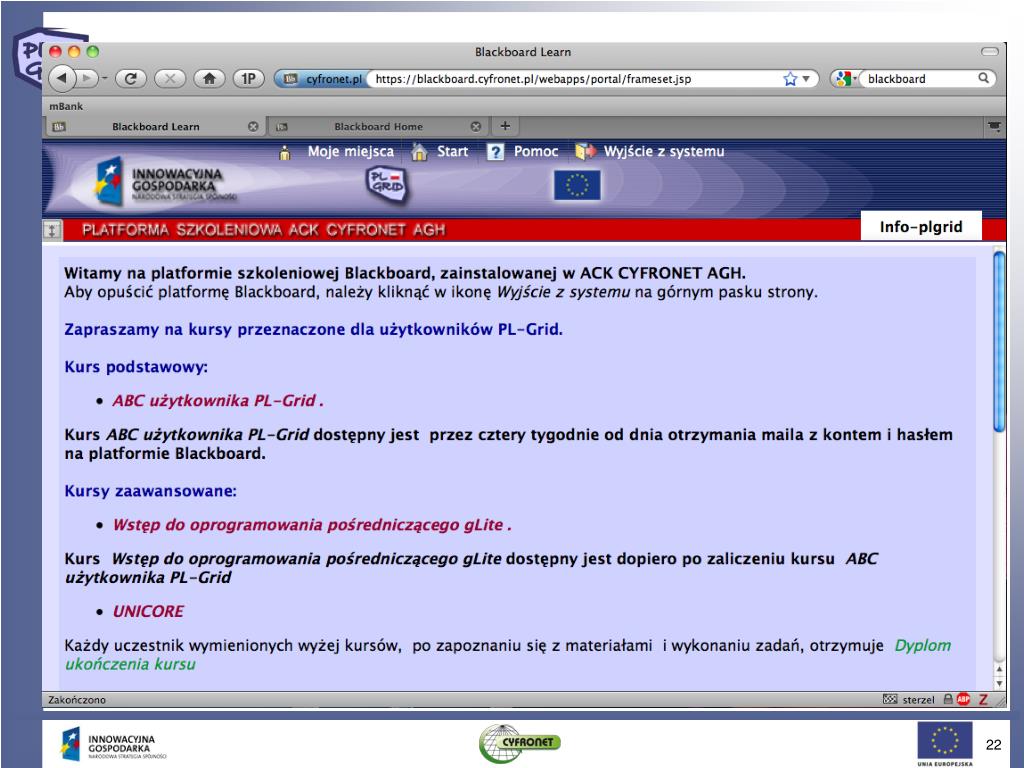Click the Start house icon
Image resolution: width=1024 pixels, height=768 pixels.
[419, 152]
